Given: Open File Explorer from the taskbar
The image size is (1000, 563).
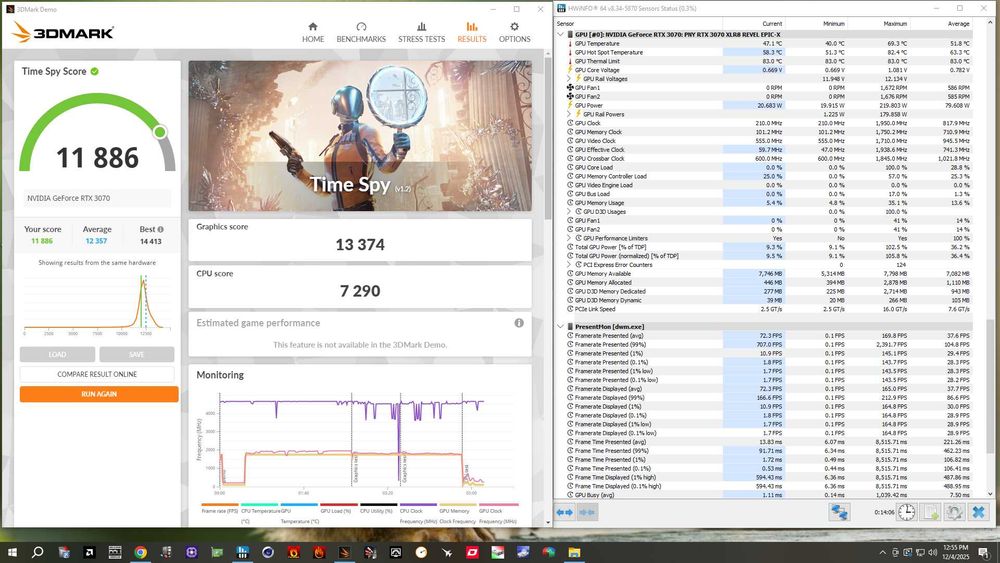Looking at the screenshot, I should [x=574, y=552].
